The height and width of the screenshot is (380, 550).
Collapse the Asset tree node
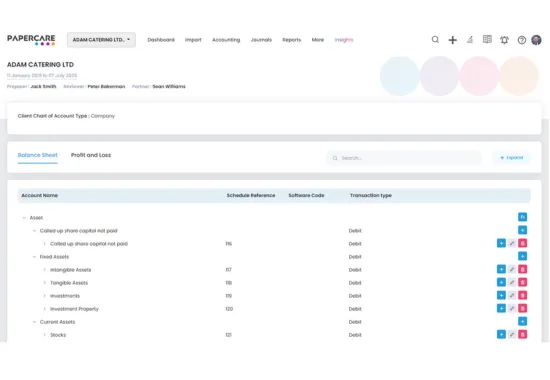(24, 218)
